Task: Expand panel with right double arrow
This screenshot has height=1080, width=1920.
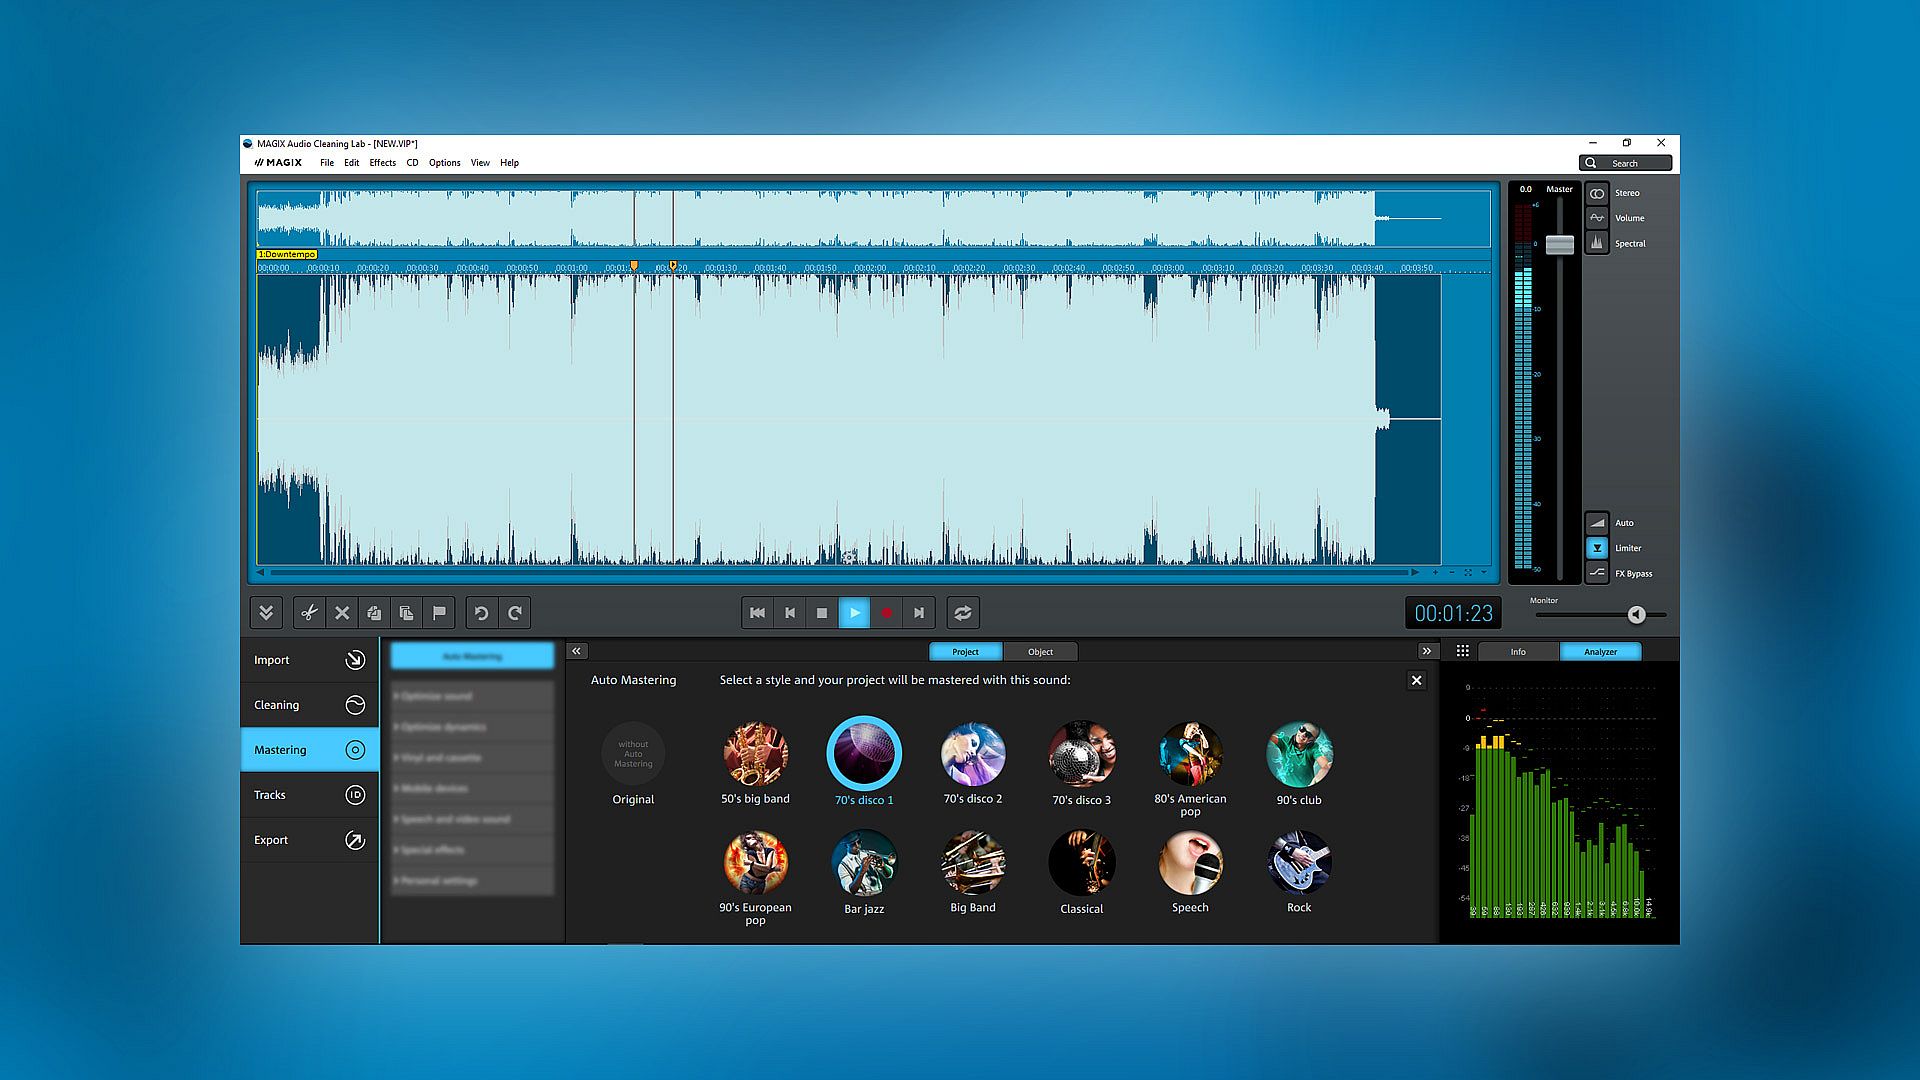Action: (1426, 651)
